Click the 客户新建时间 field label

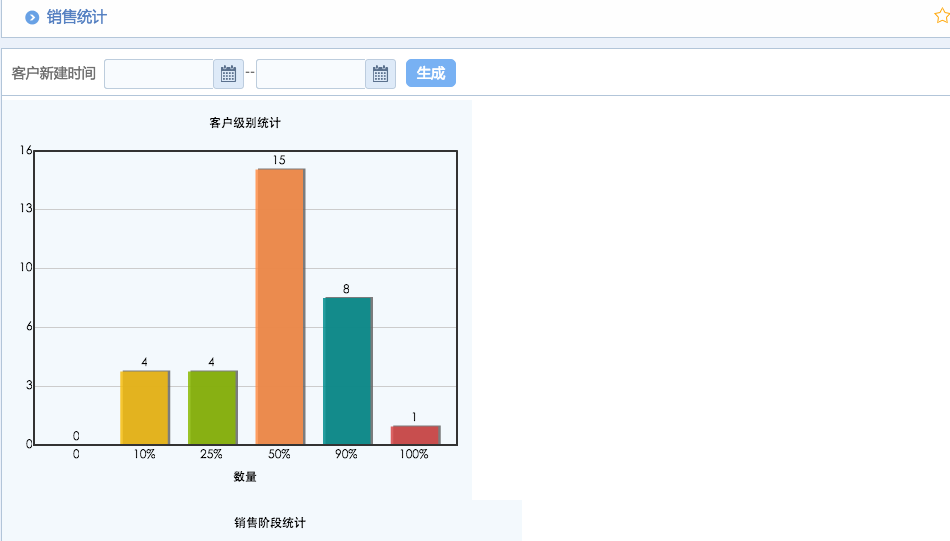point(54,74)
